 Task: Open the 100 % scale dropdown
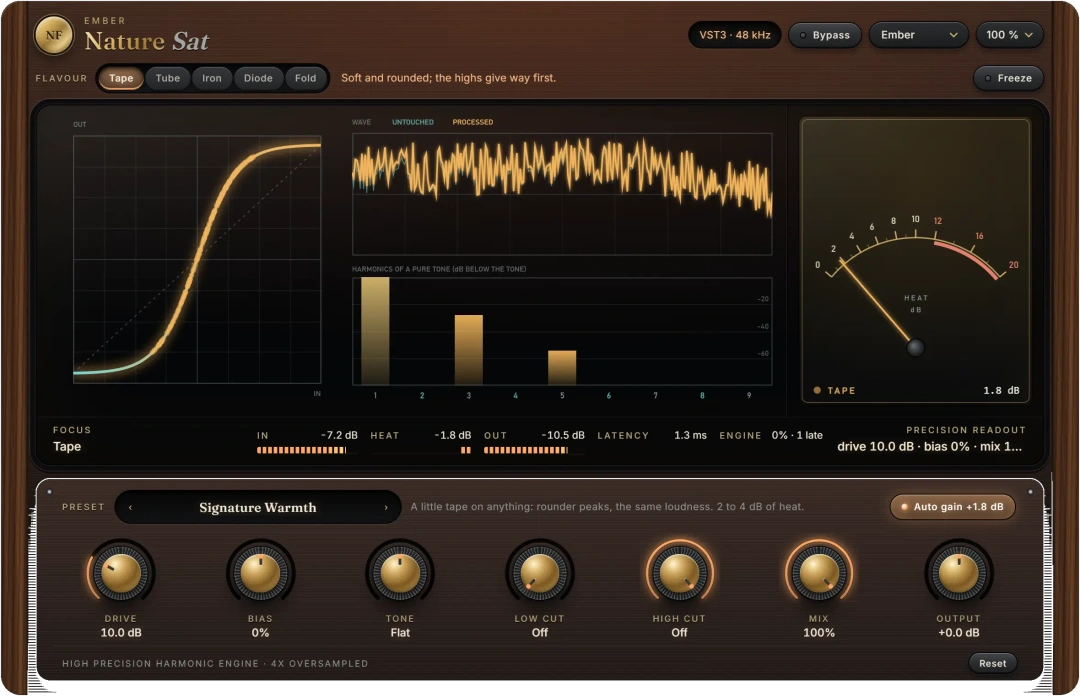(1009, 35)
